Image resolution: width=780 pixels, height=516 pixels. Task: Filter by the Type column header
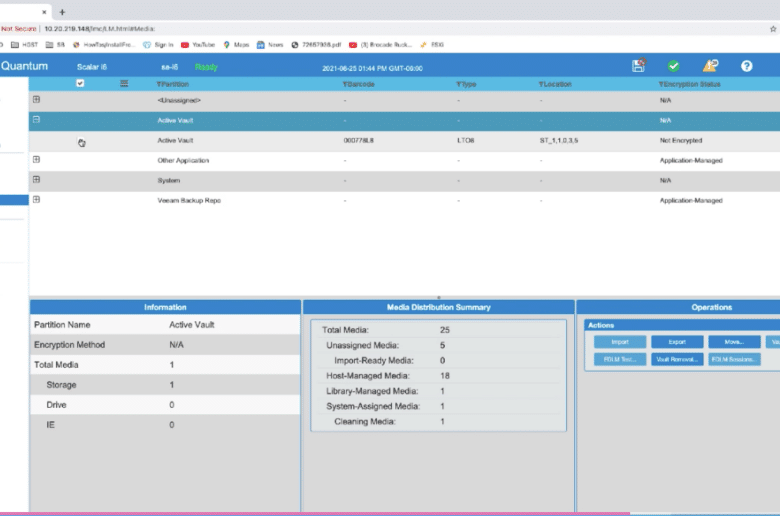coord(466,84)
